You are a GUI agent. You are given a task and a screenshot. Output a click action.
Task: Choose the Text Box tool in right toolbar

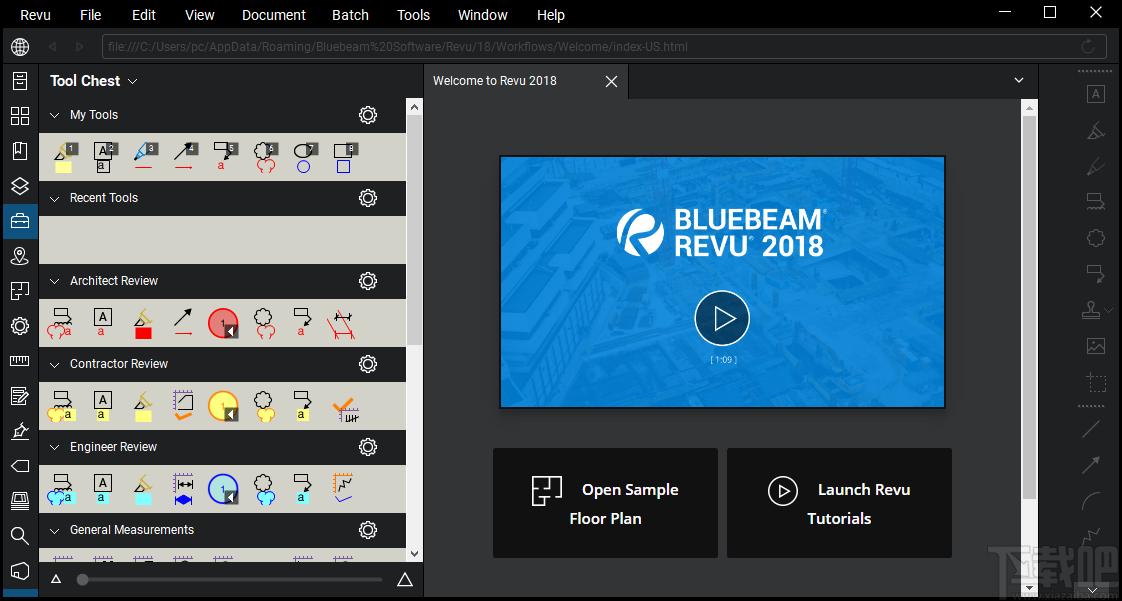(1096, 94)
